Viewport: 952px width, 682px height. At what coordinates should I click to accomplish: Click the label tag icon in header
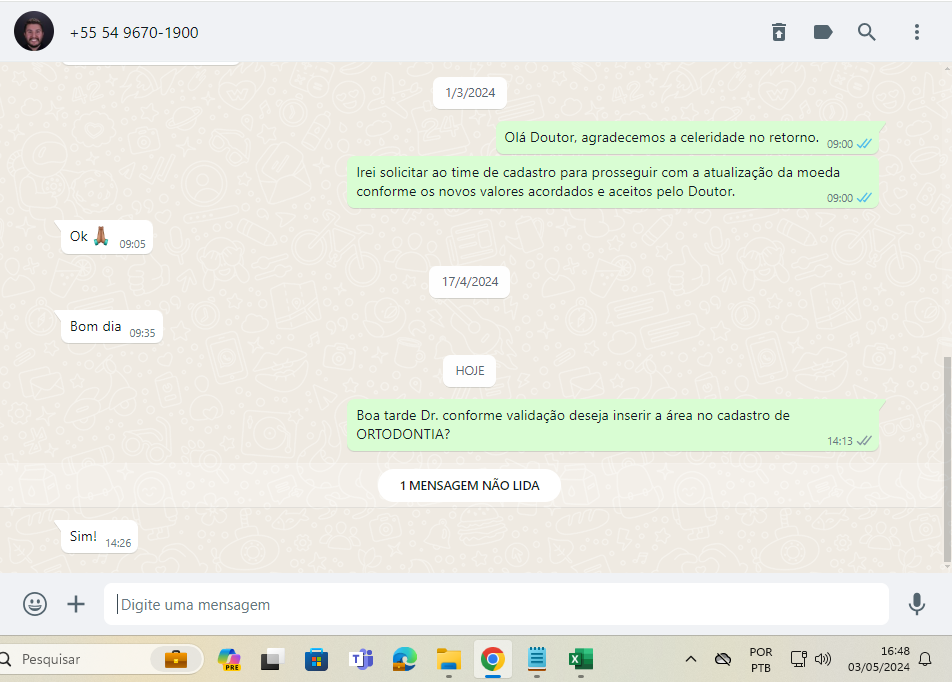click(x=823, y=32)
